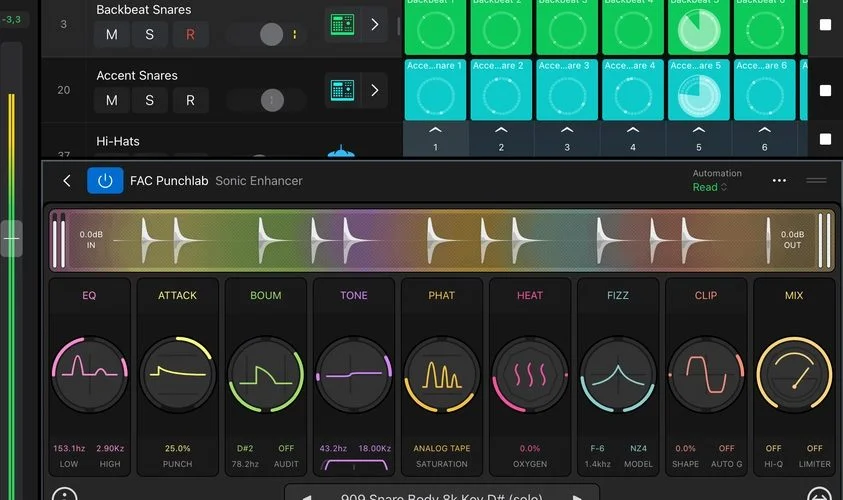Toggle FAC Punchlab power button
This screenshot has width=843, height=500.
click(105, 181)
